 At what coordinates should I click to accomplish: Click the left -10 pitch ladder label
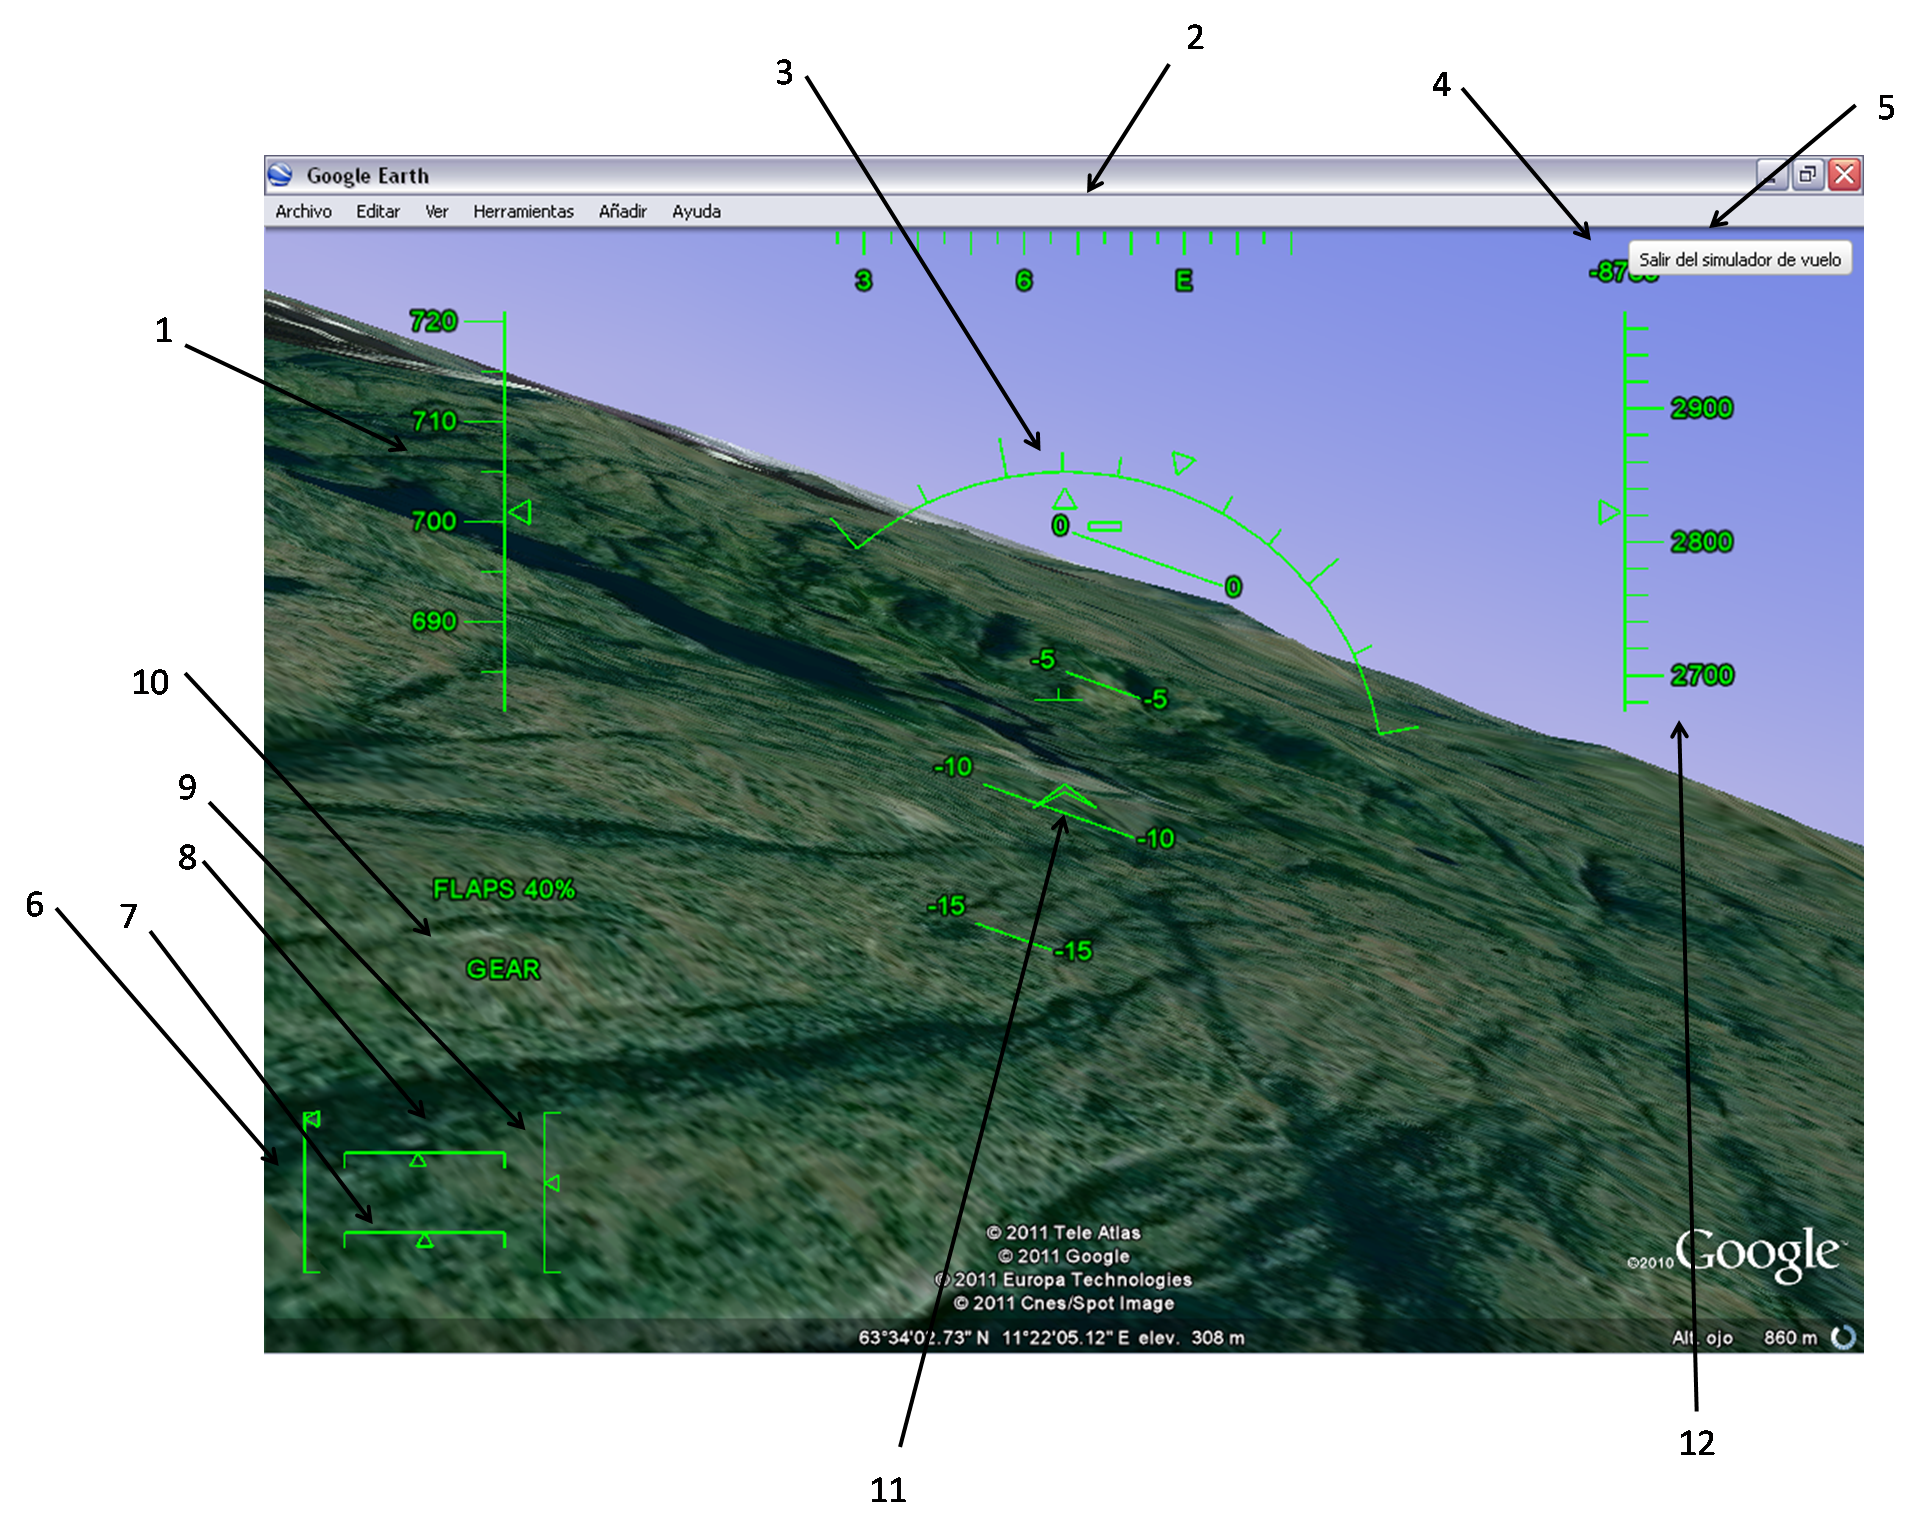click(952, 767)
